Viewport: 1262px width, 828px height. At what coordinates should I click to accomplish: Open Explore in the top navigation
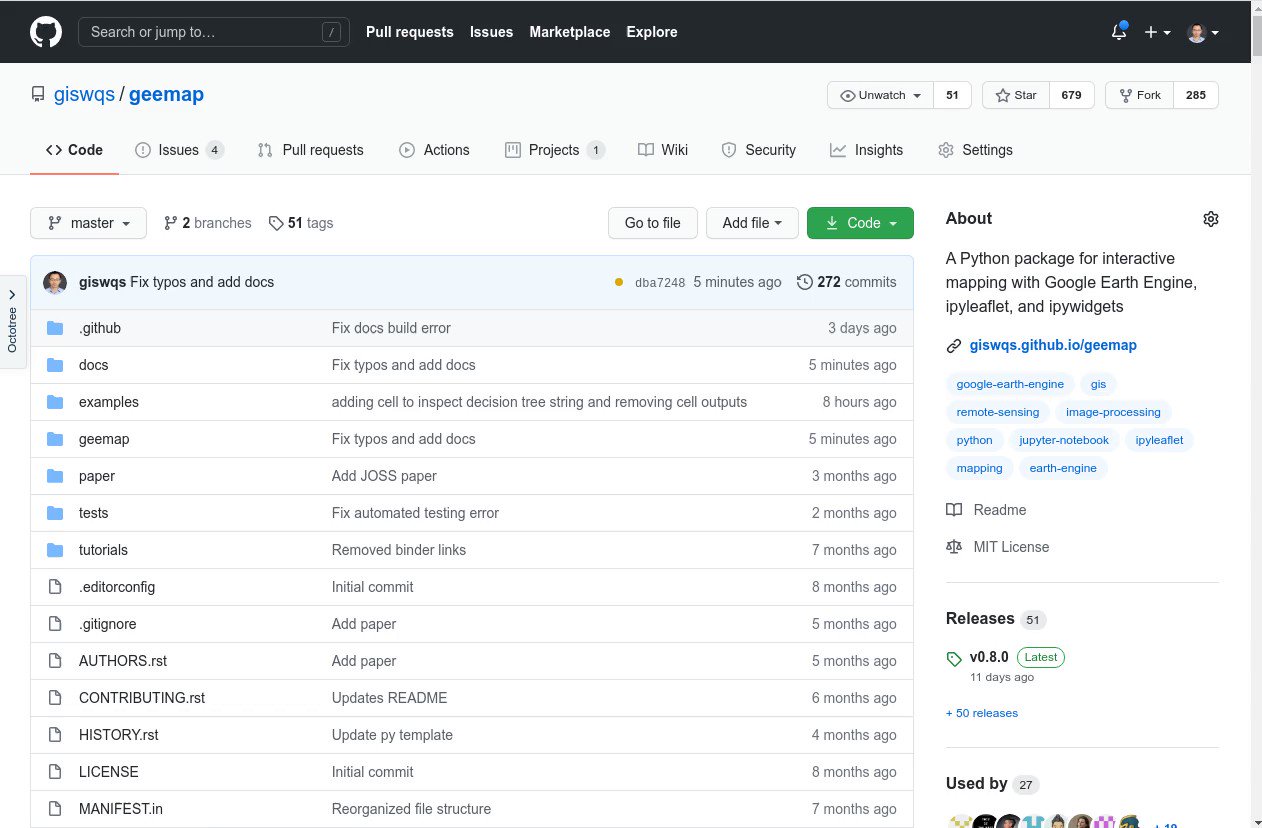tap(652, 32)
